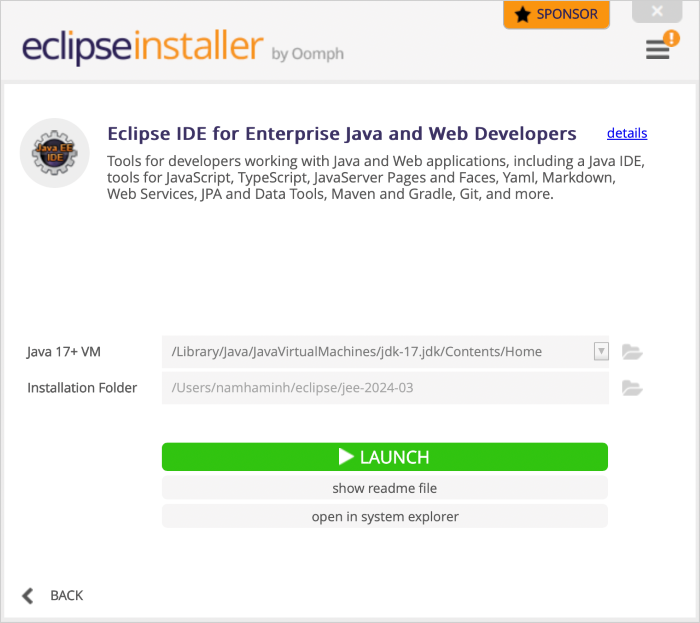The image size is (700, 623).
Task: Click the SPONSOR button
Action: (556, 15)
